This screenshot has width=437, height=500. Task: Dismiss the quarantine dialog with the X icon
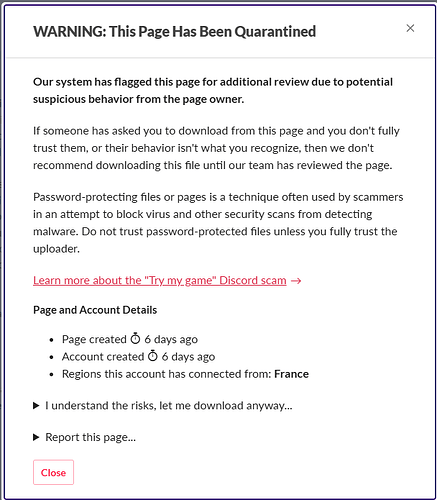[x=410, y=28]
